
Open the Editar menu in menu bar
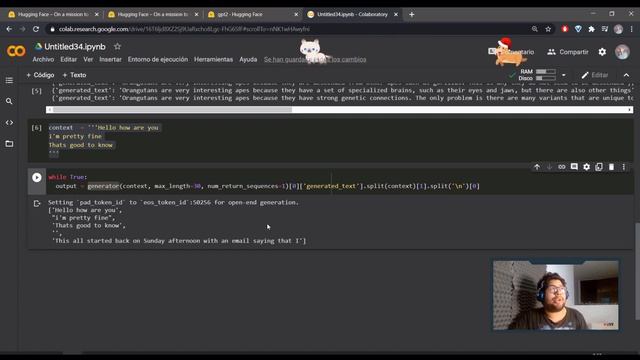(69, 60)
